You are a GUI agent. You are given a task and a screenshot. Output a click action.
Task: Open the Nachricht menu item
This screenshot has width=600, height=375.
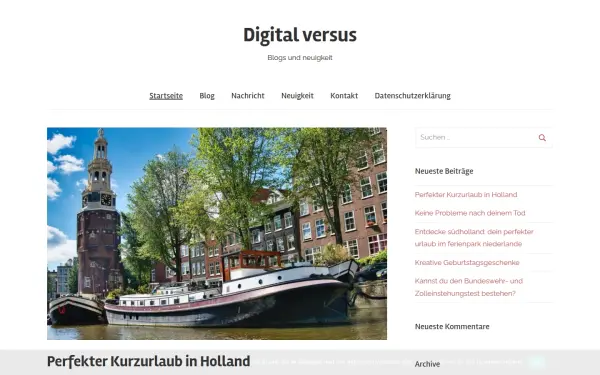click(x=248, y=96)
